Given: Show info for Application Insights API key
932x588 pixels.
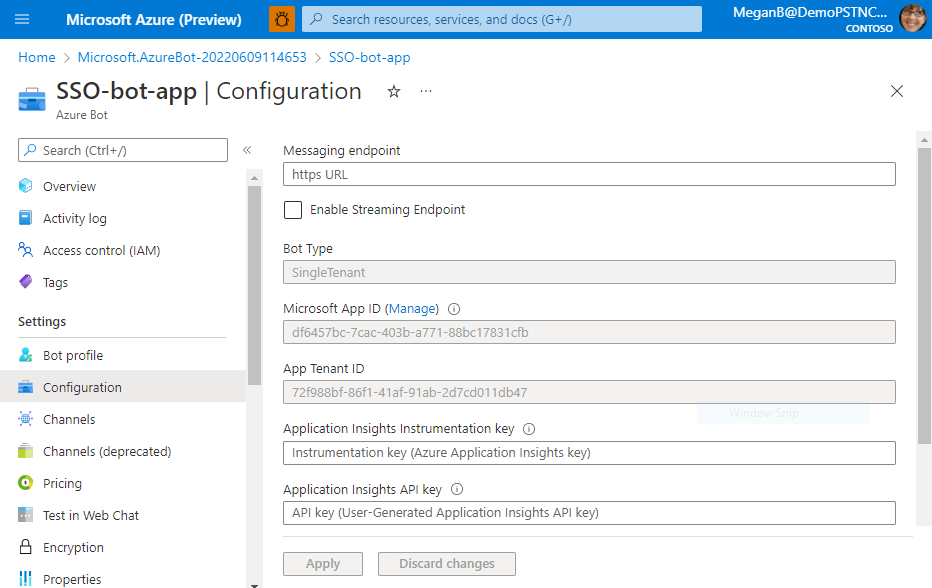Looking at the screenshot, I should point(457,490).
